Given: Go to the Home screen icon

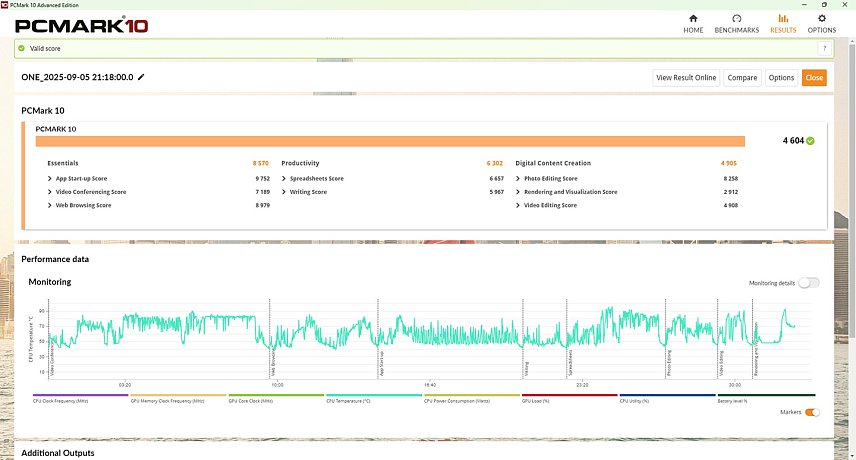Looking at the screenshot, I should coord(693,19).
